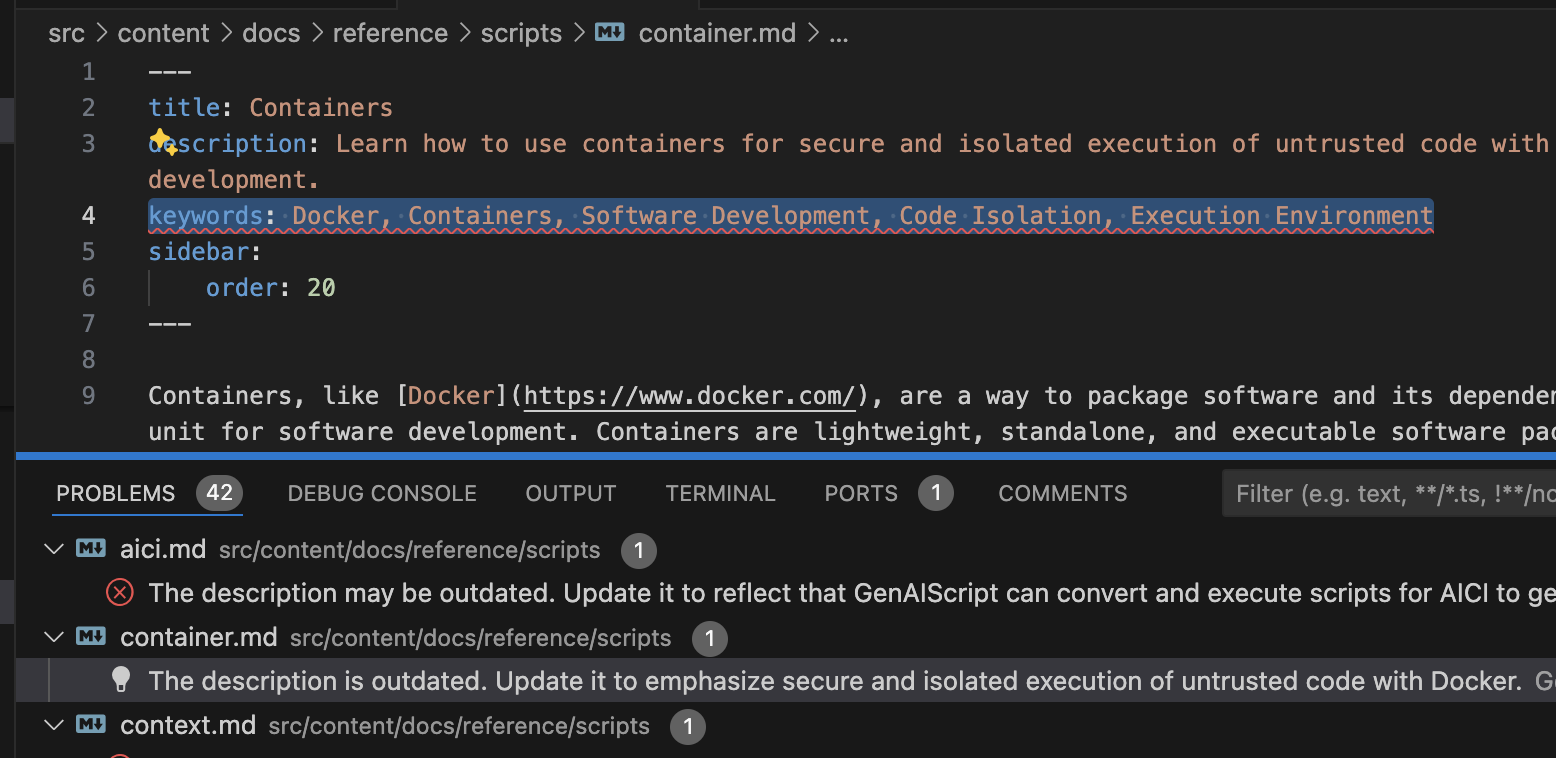
Task: Open the docker.com link on line 9
Action: [x=690, y=396]
